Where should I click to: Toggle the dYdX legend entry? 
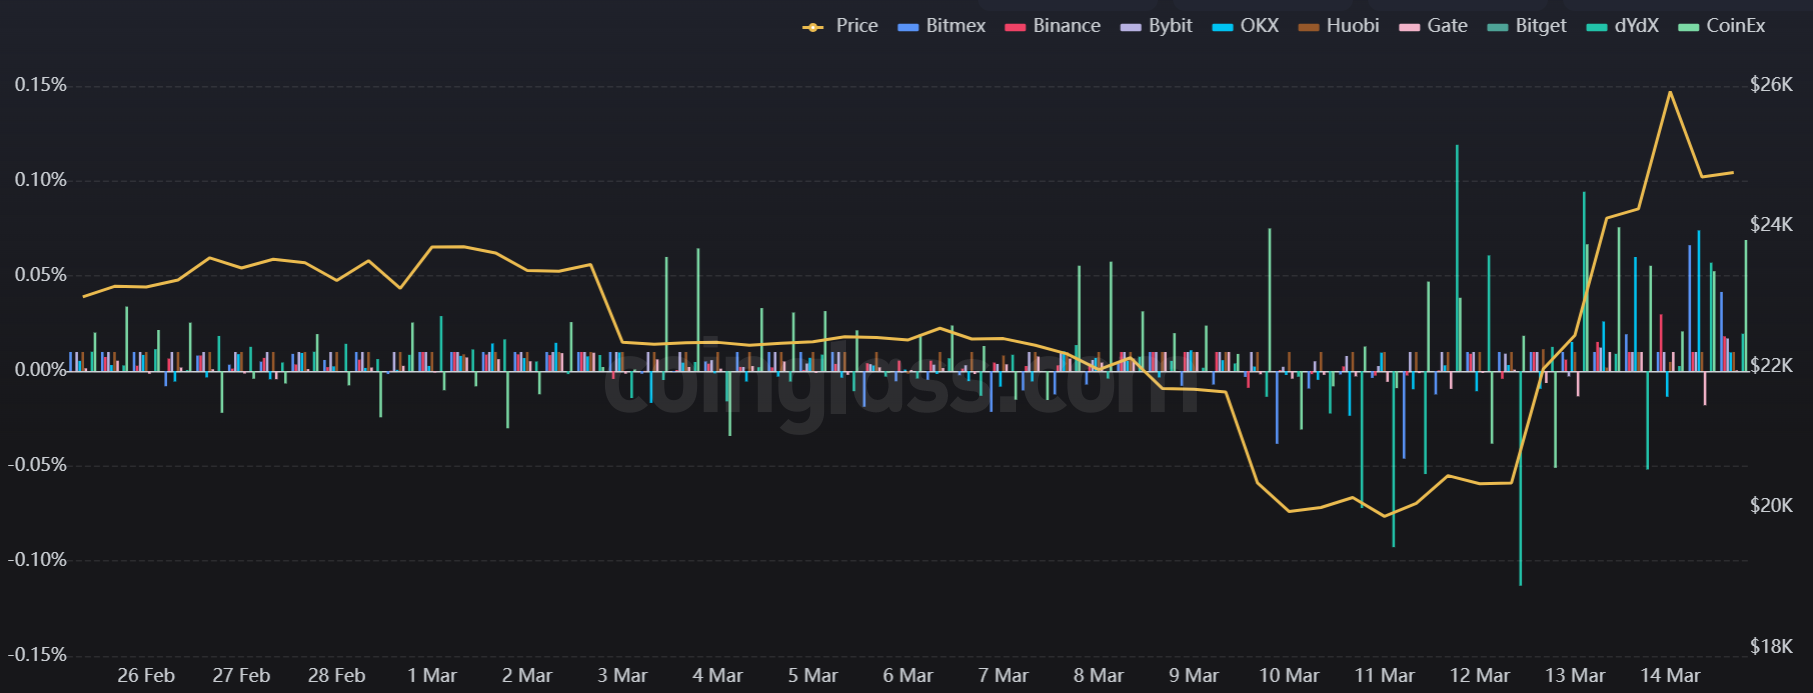1623,26
